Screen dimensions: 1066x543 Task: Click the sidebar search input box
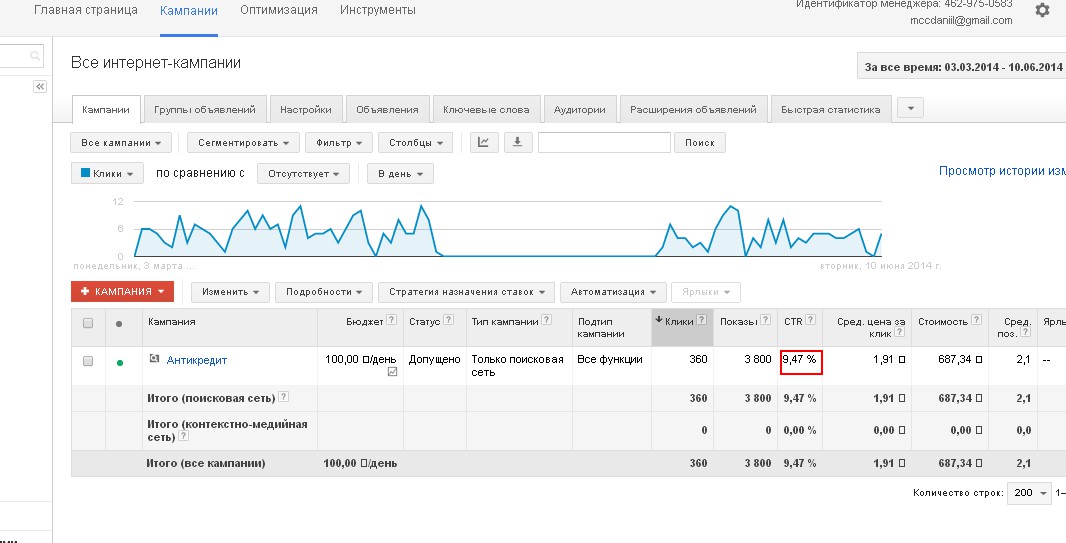[x=22, y=56]
